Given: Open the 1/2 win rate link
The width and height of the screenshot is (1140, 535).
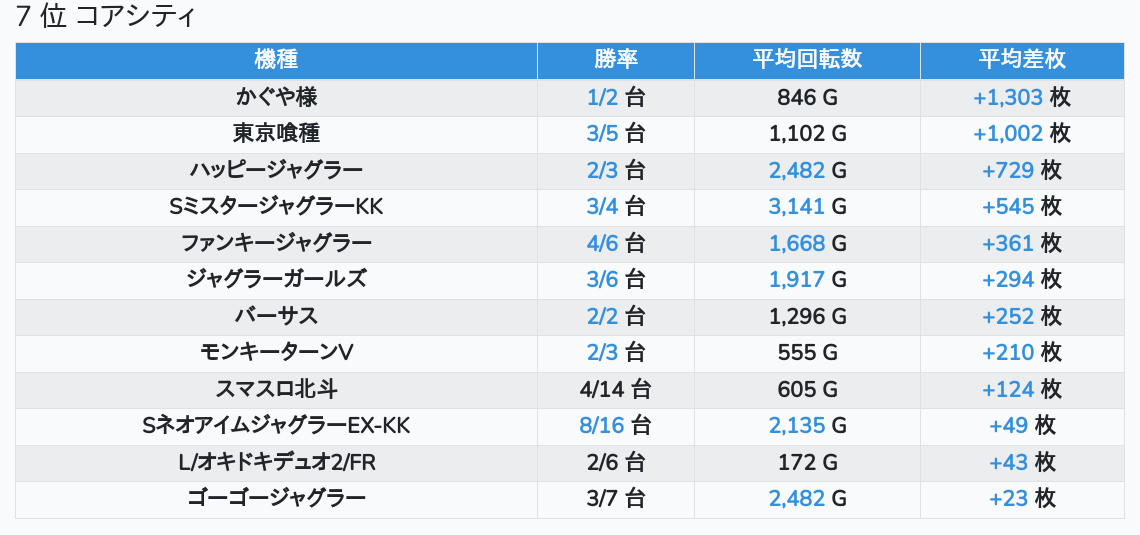Looking at the screenshot, I should pyautogui.click(x=603, y=97).
